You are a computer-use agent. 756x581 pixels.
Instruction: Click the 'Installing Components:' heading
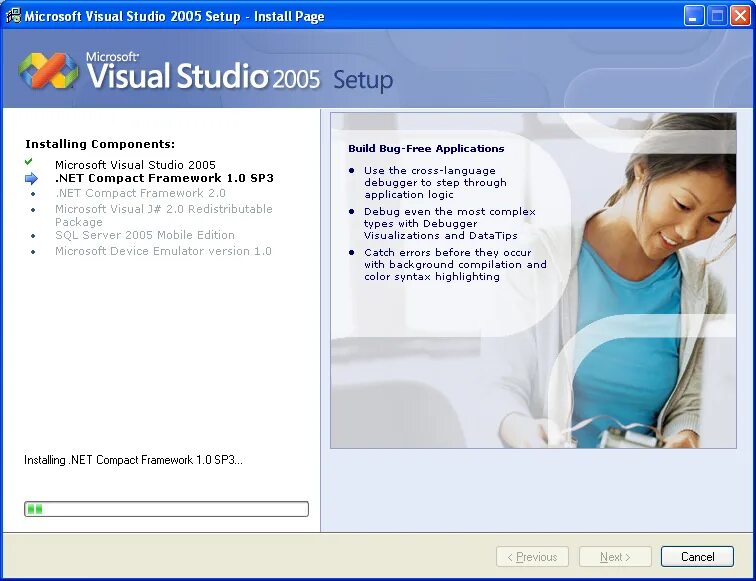click(100, 144)
